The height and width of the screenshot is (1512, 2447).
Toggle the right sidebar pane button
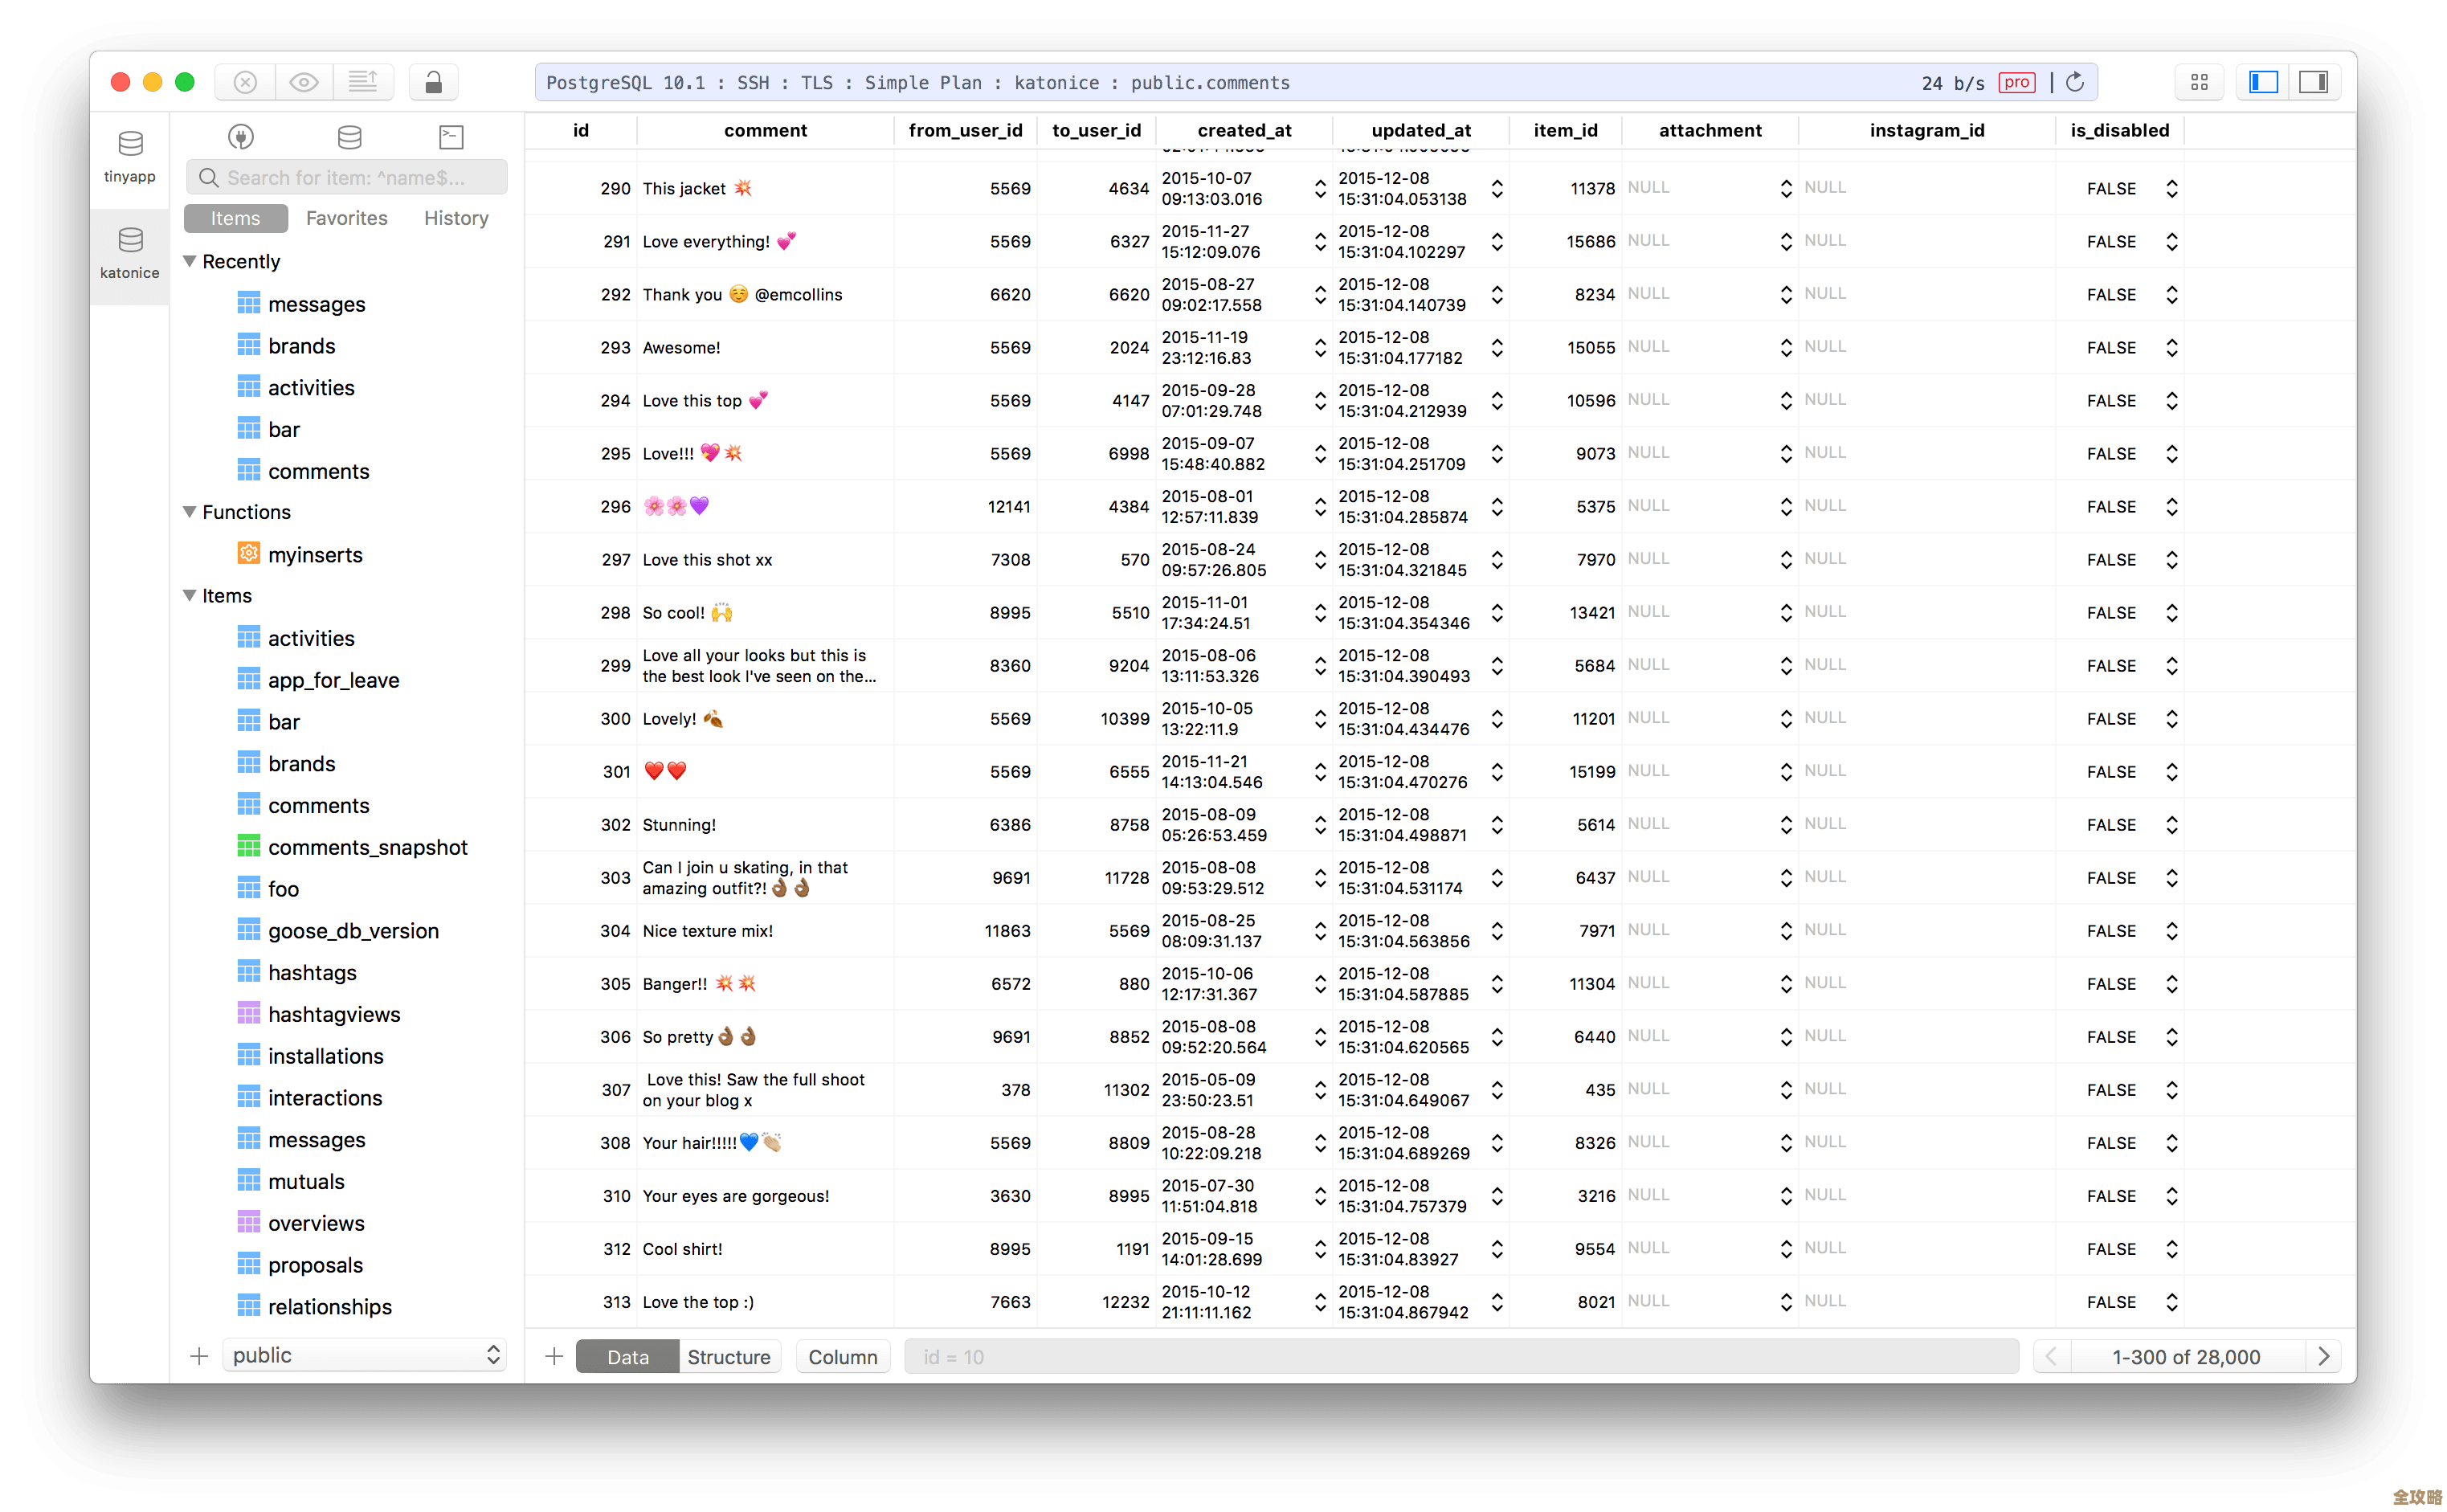2313,82
